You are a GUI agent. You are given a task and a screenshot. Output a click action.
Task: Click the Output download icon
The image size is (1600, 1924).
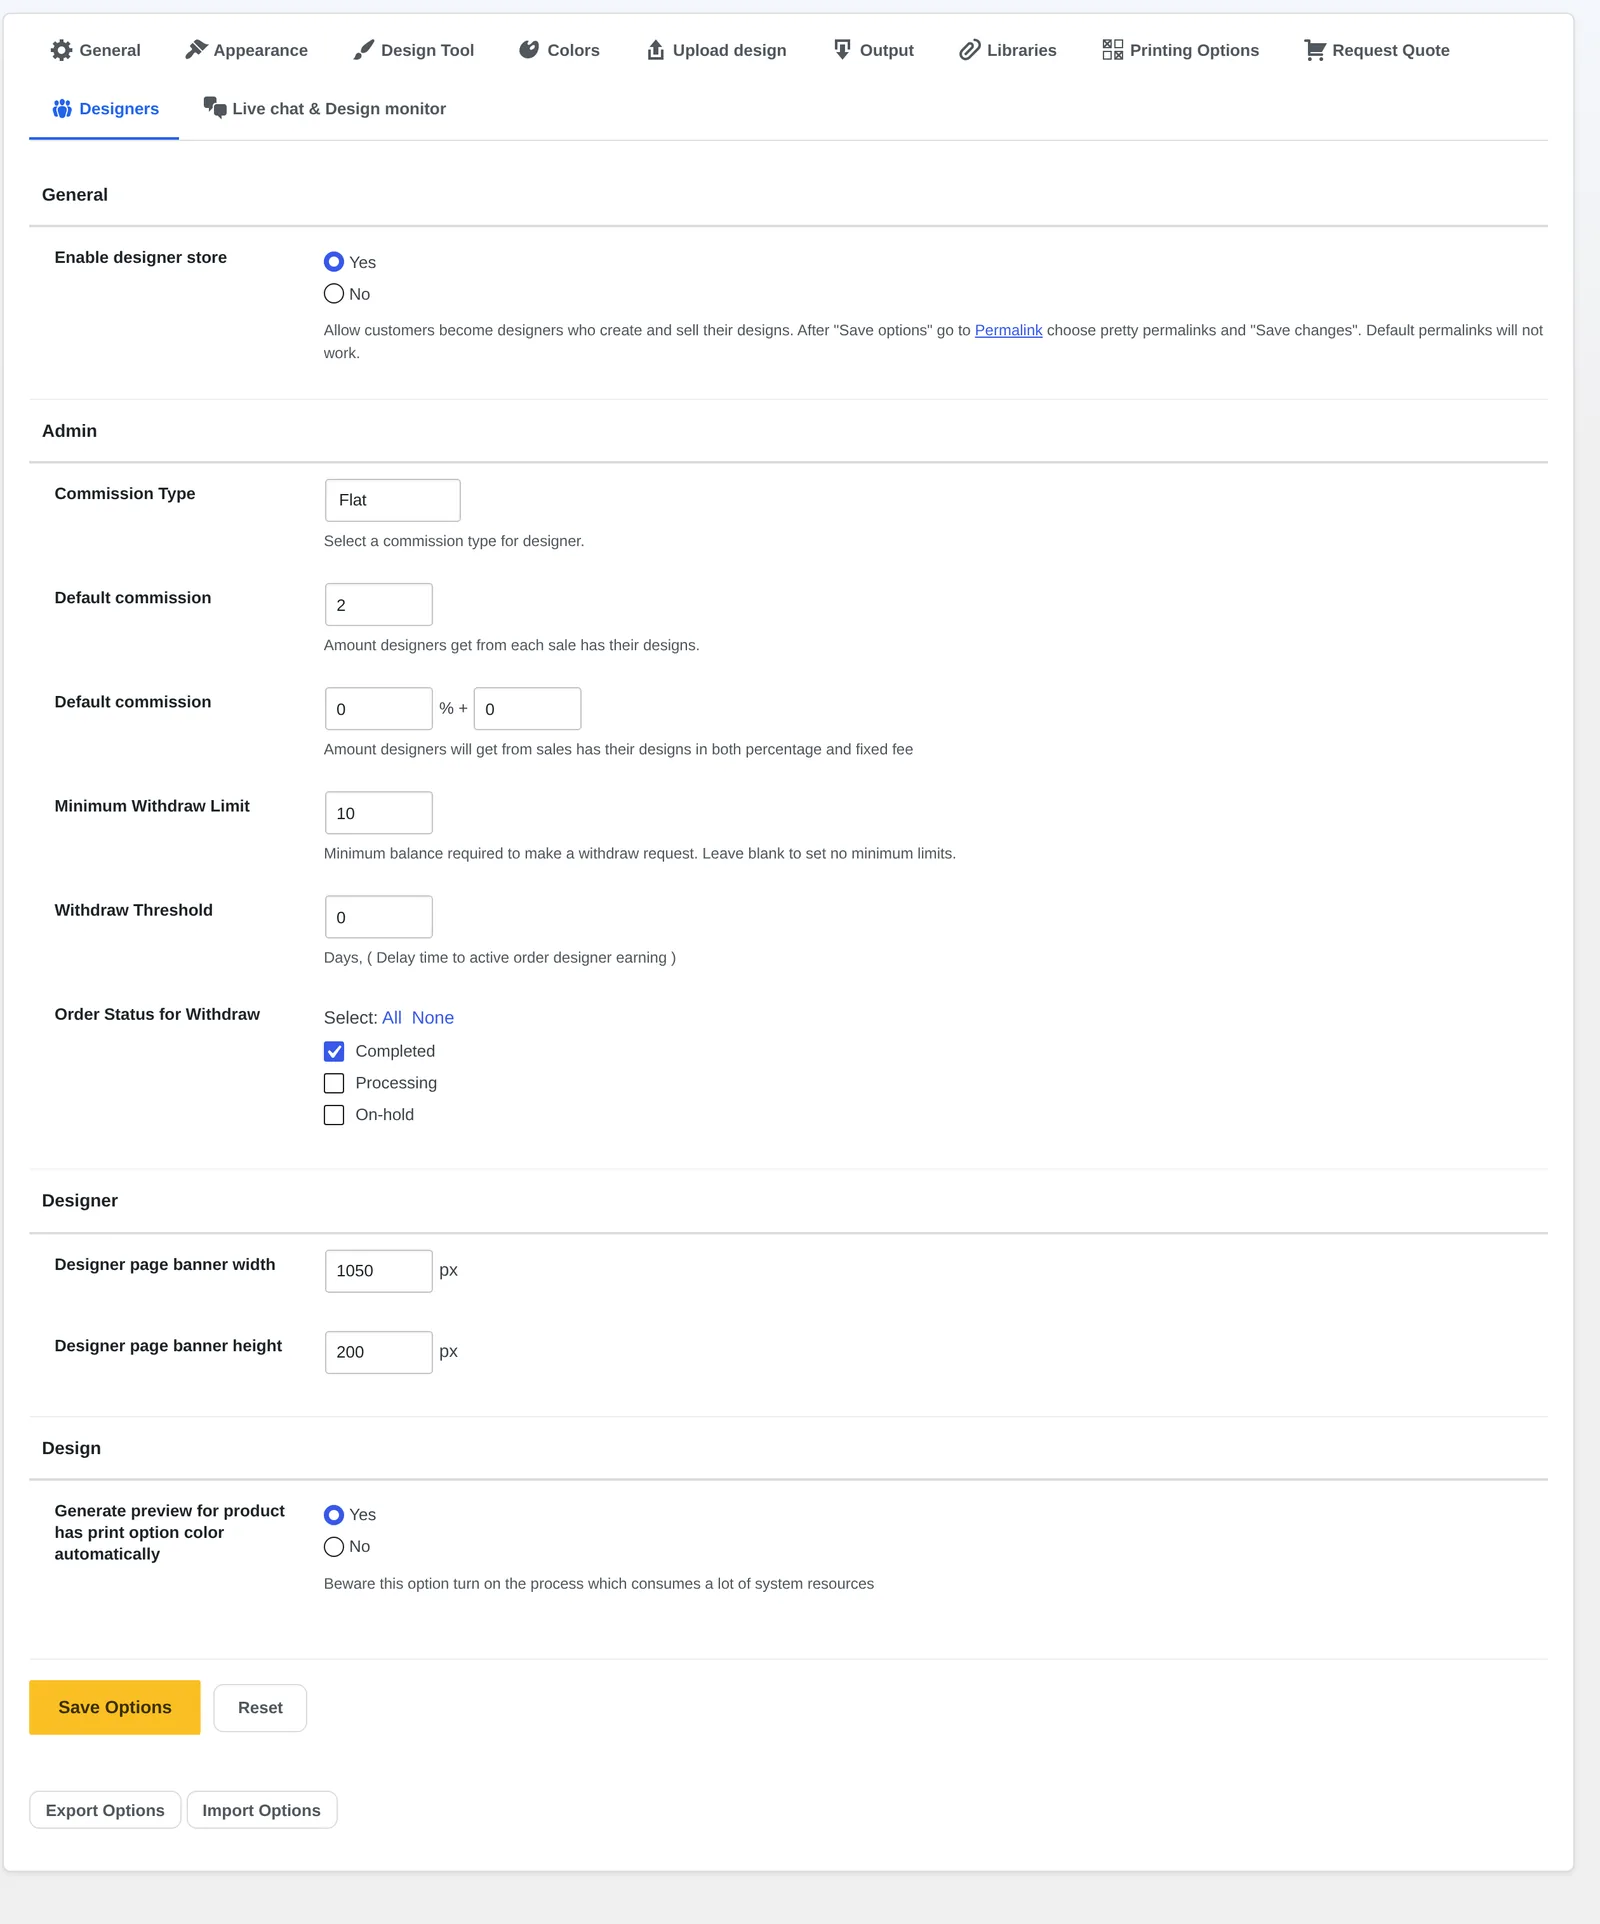coord(843,50)
